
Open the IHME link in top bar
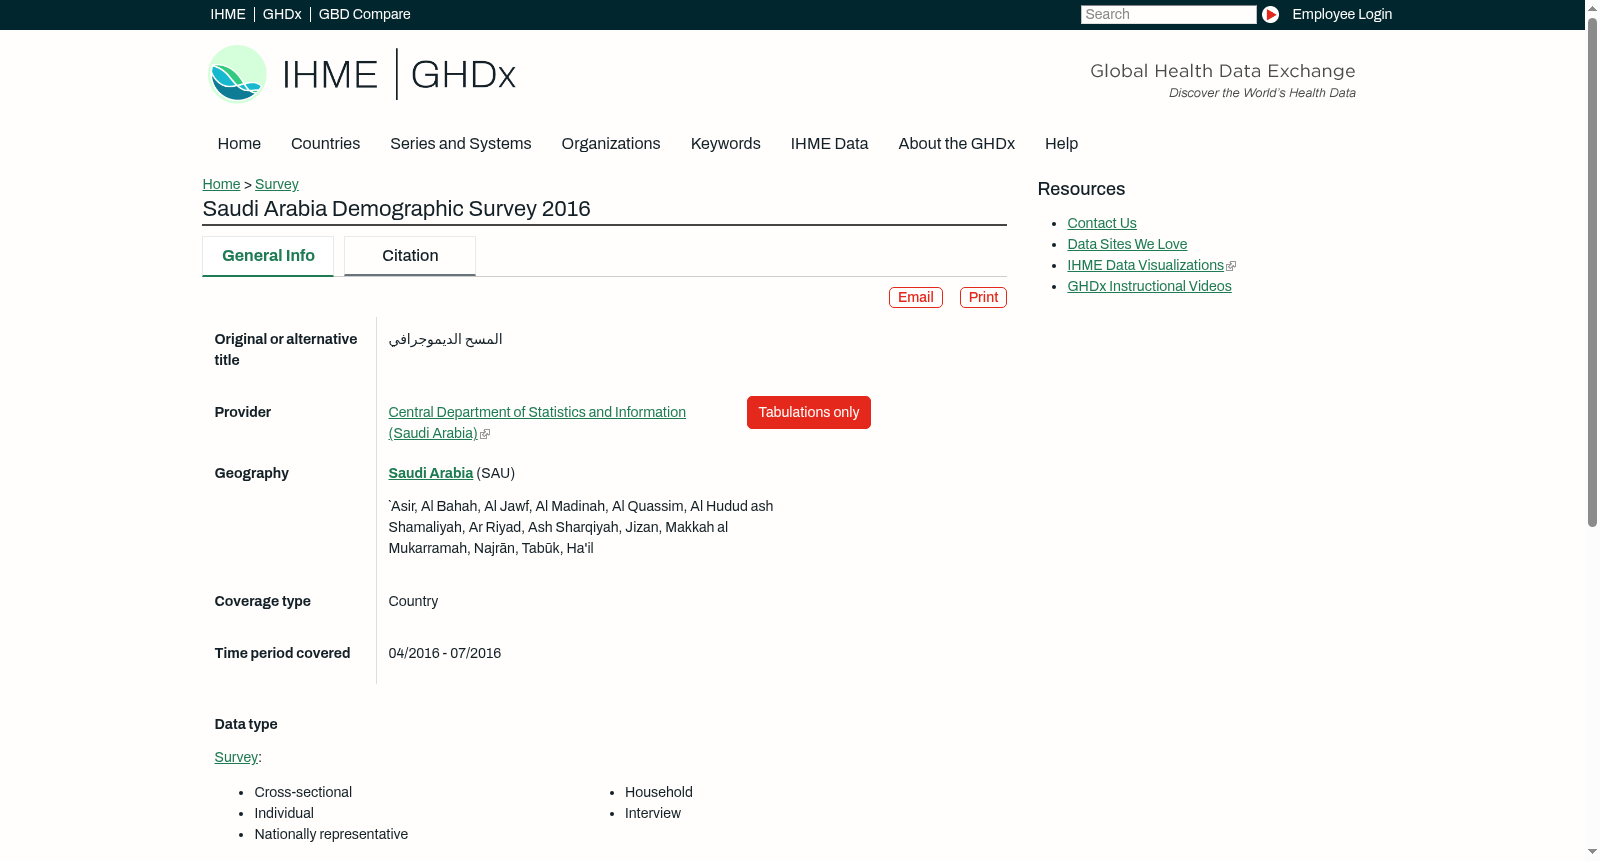pyautogui.click(x=228, y=14)
